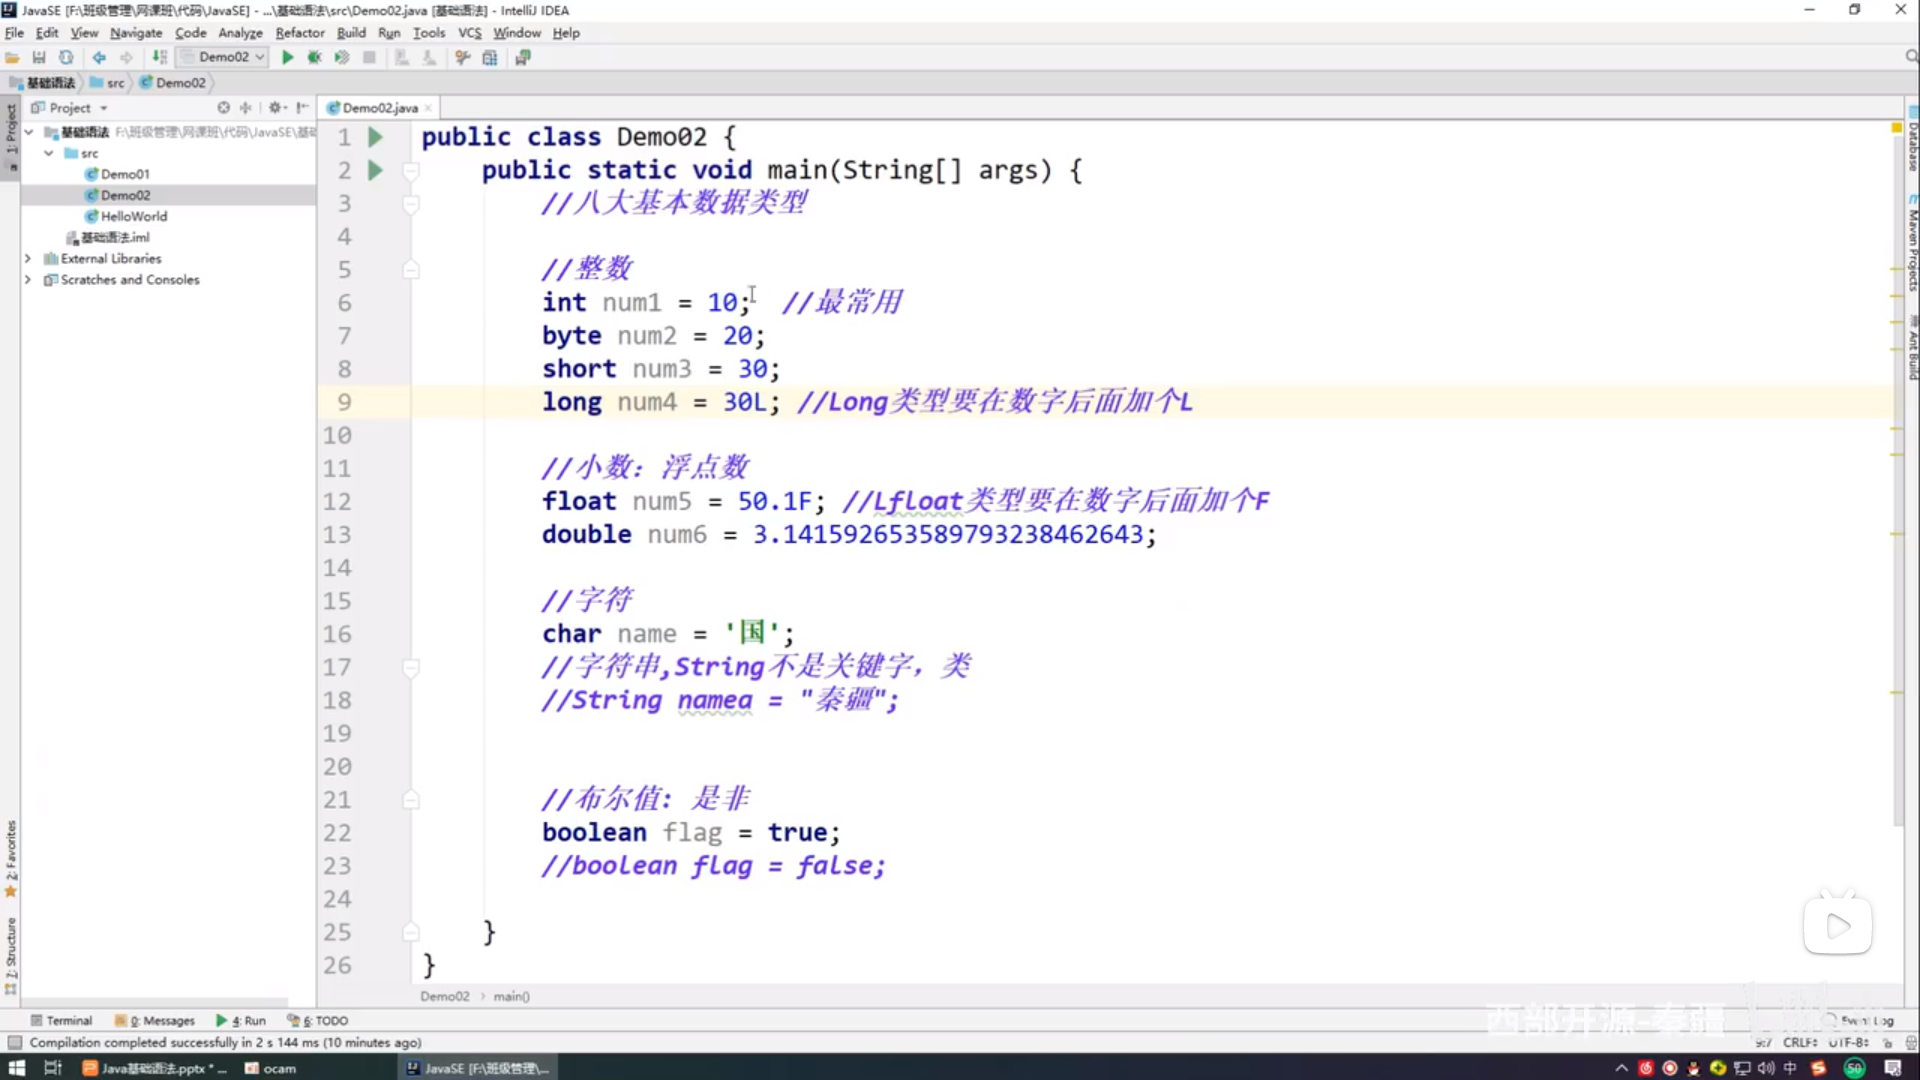Open the Refactor menu
Viewport: 1920px width, 1080px height.
coord(299,32)
